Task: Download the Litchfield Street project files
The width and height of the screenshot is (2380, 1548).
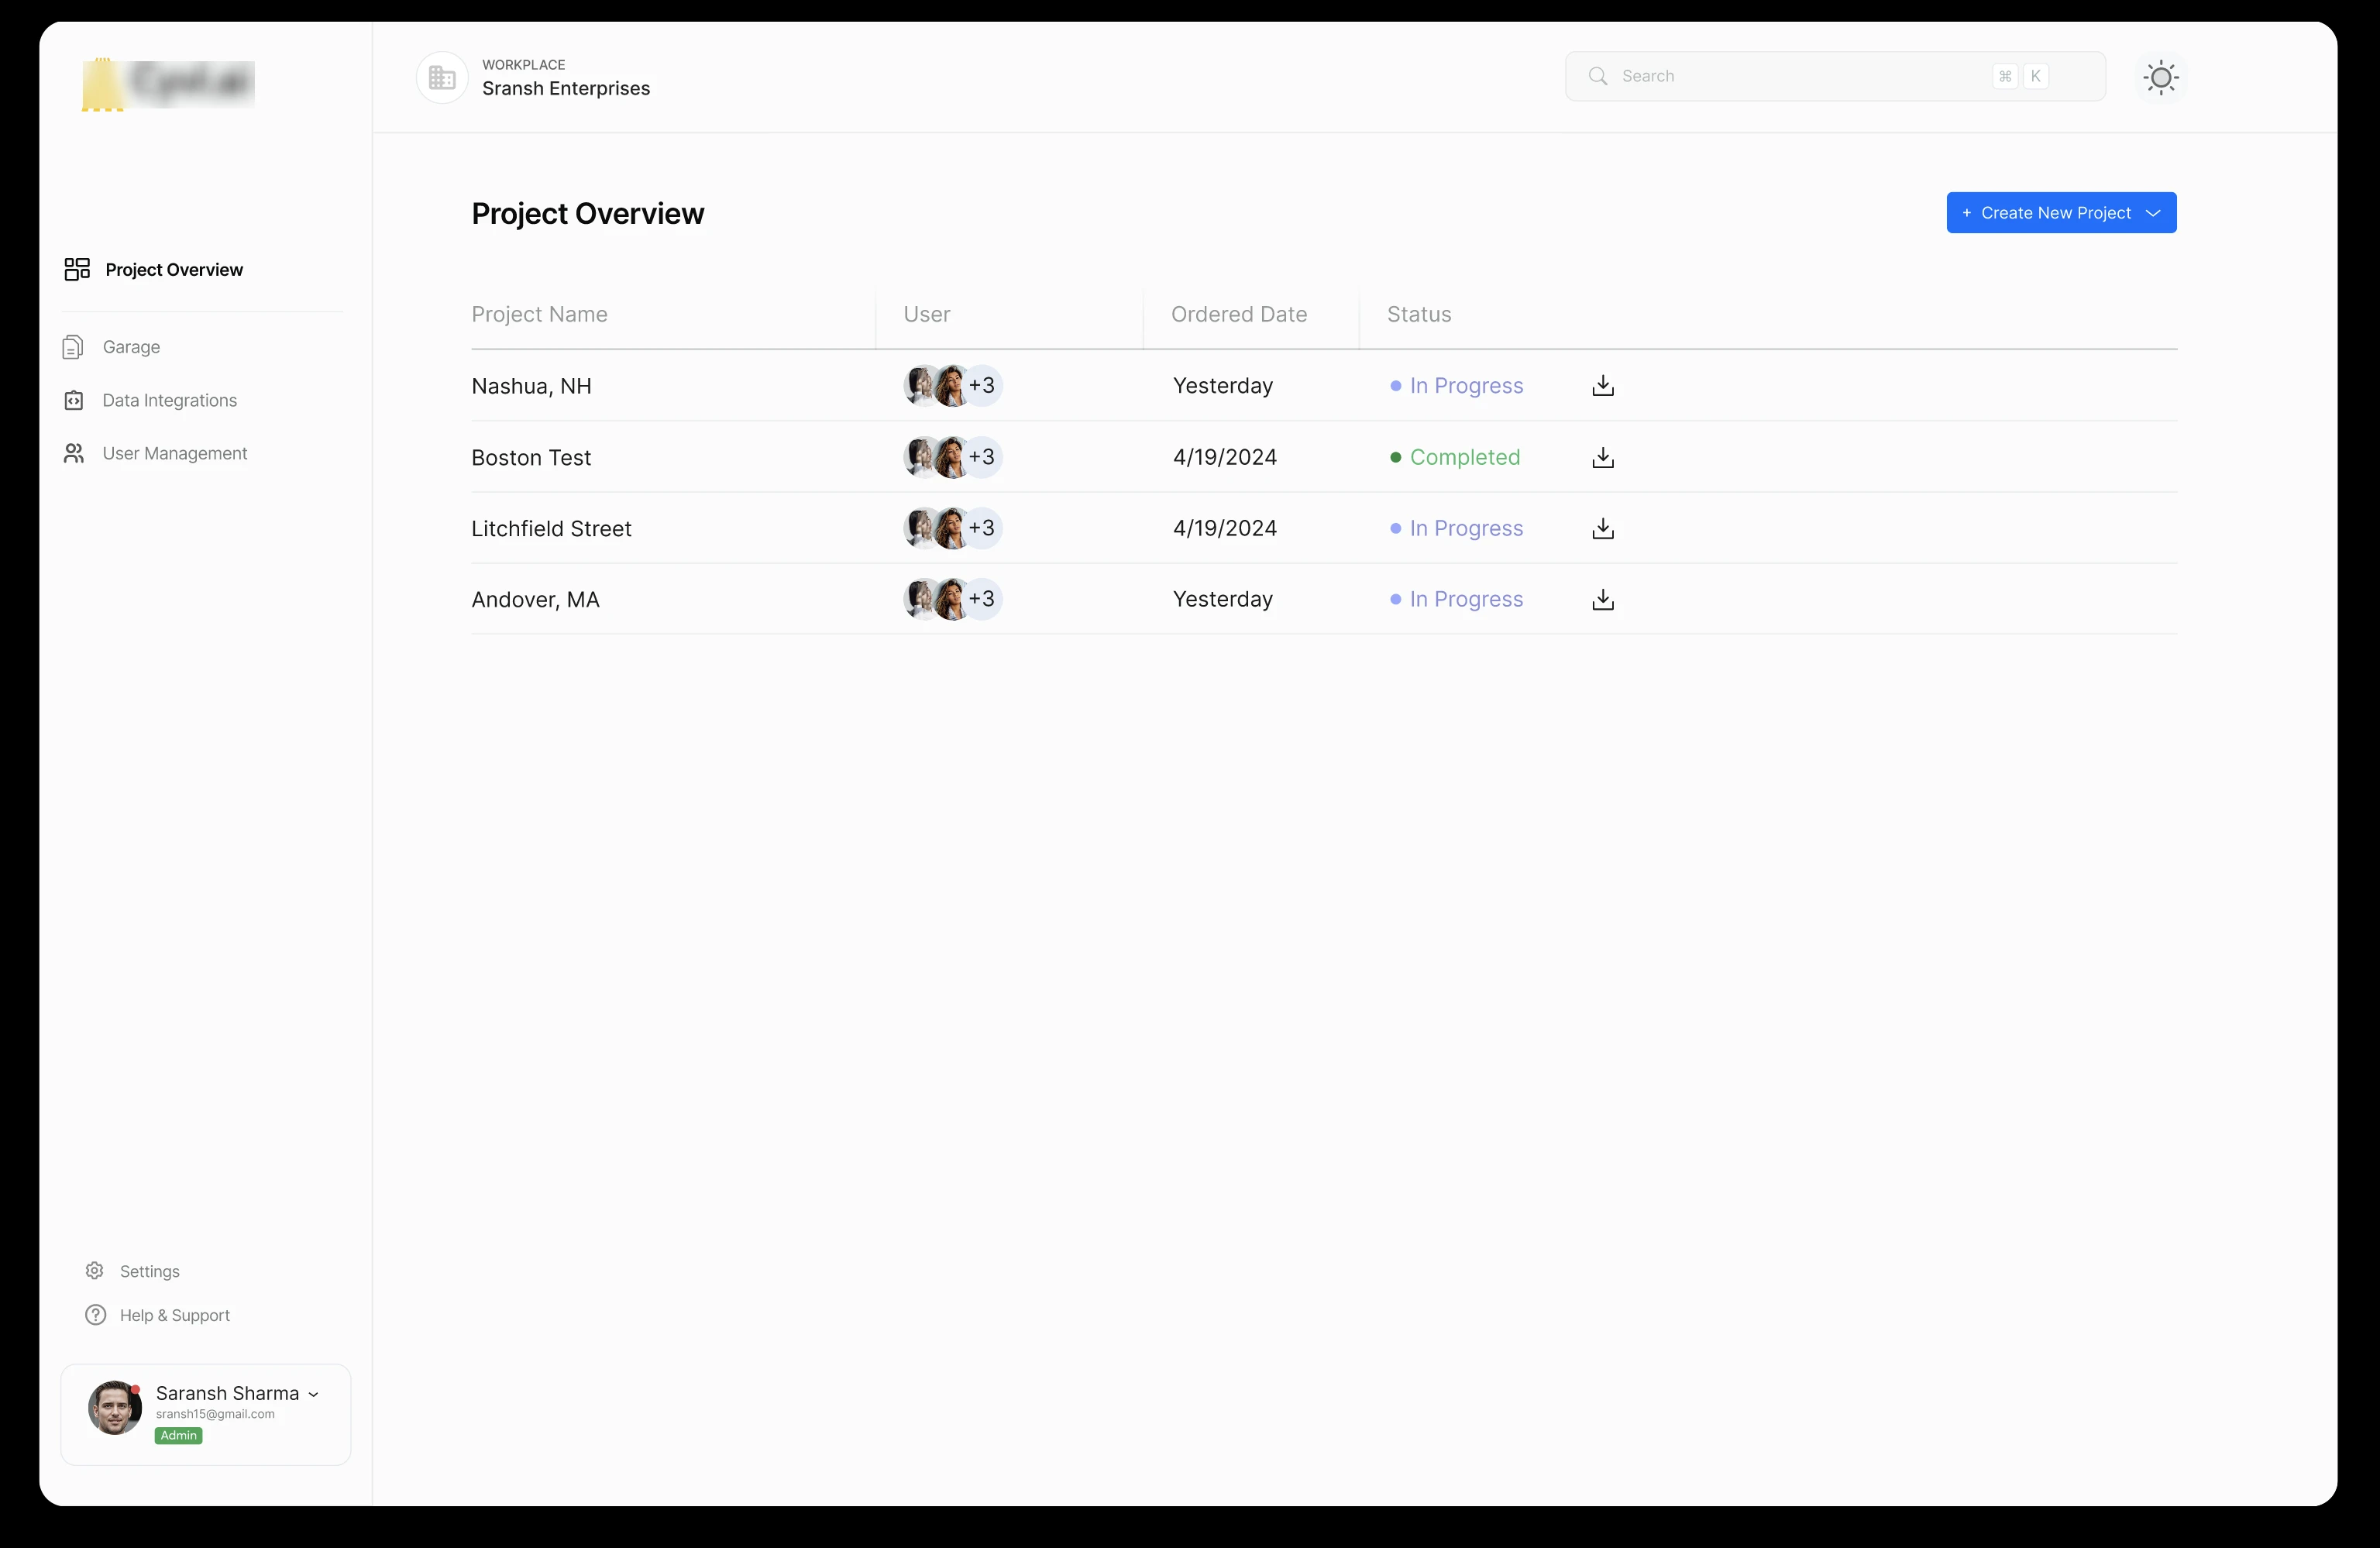Action: click(1602, 528)
